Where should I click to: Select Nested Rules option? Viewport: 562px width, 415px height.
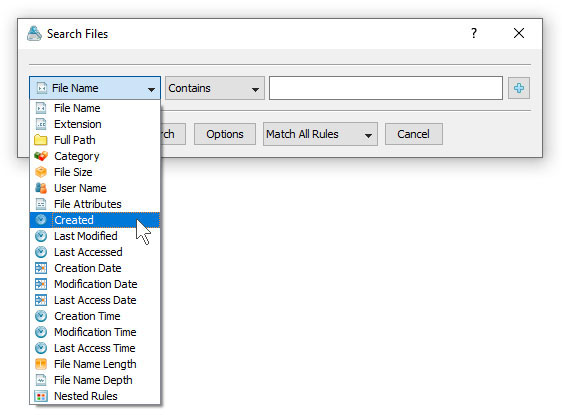95,396
